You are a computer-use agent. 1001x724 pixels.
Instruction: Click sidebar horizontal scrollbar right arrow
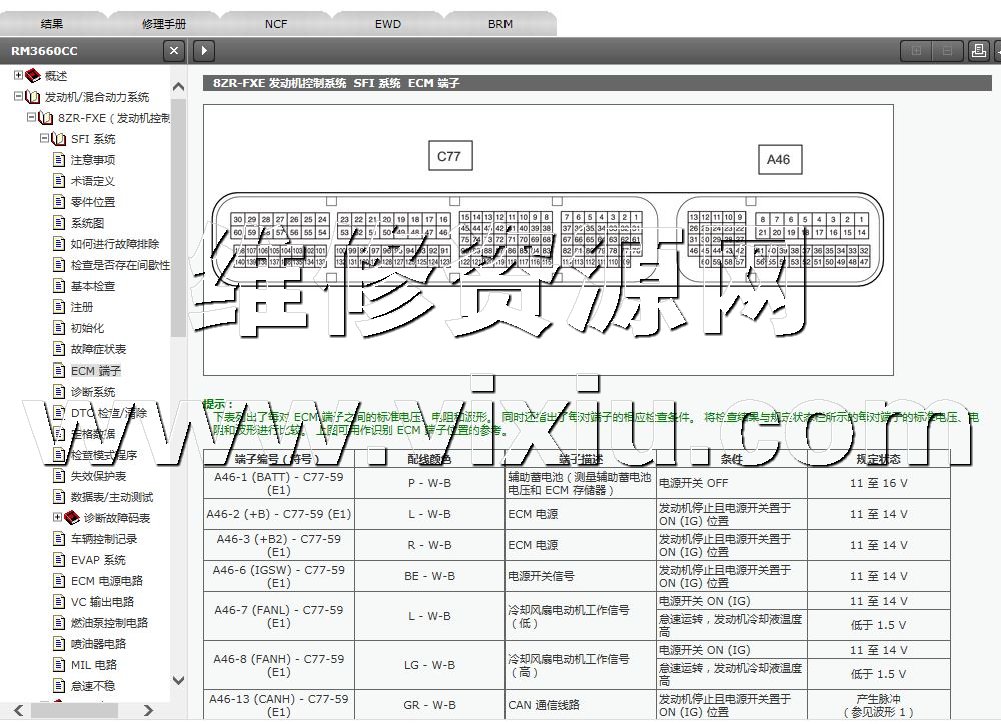pos(148,711)
